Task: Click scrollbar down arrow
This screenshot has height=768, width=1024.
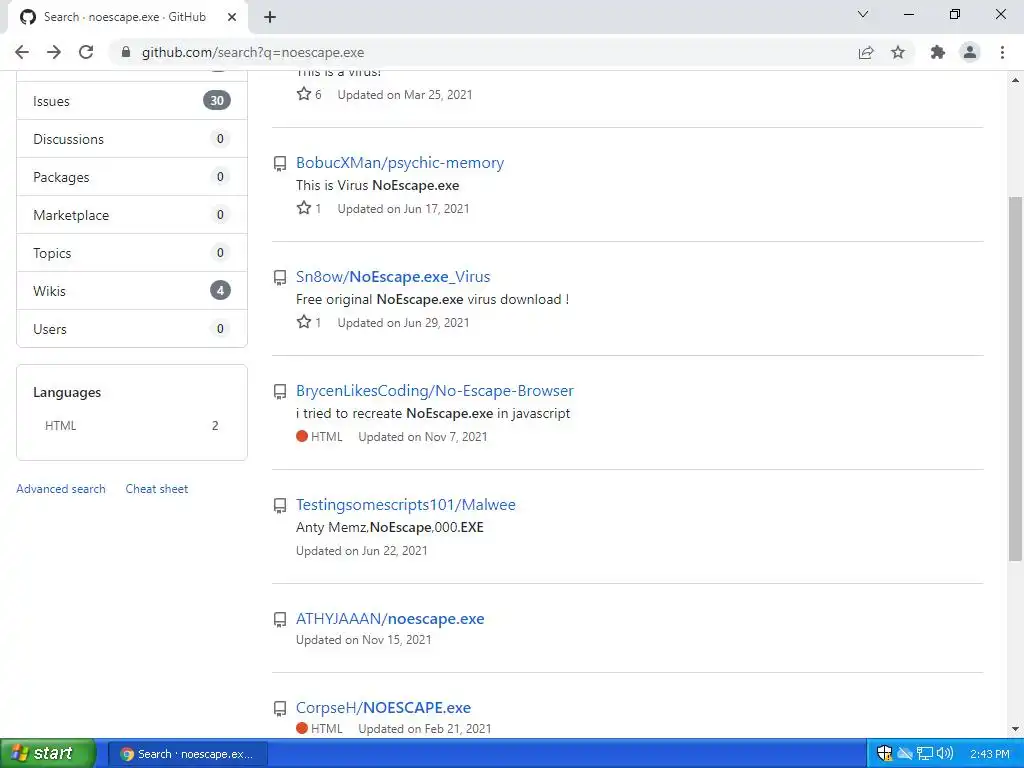Action: (x=1015, y=728)
